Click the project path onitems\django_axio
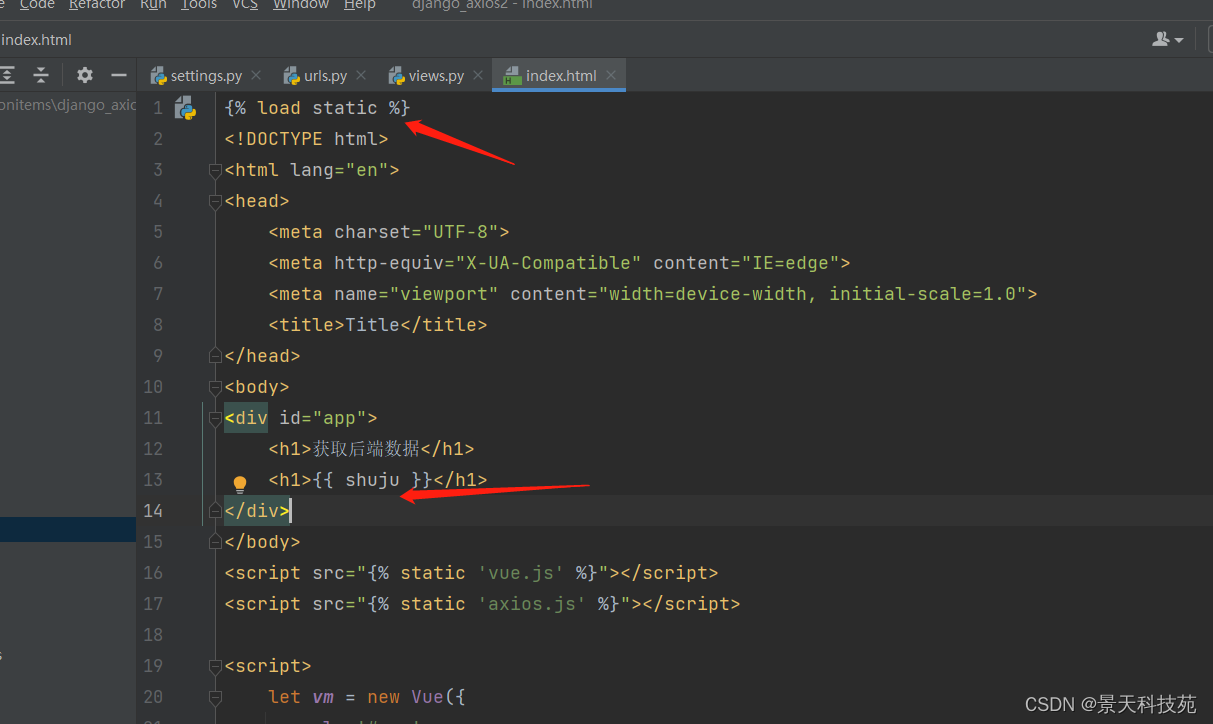1213x724 pixels. click(x=68, y=105)
